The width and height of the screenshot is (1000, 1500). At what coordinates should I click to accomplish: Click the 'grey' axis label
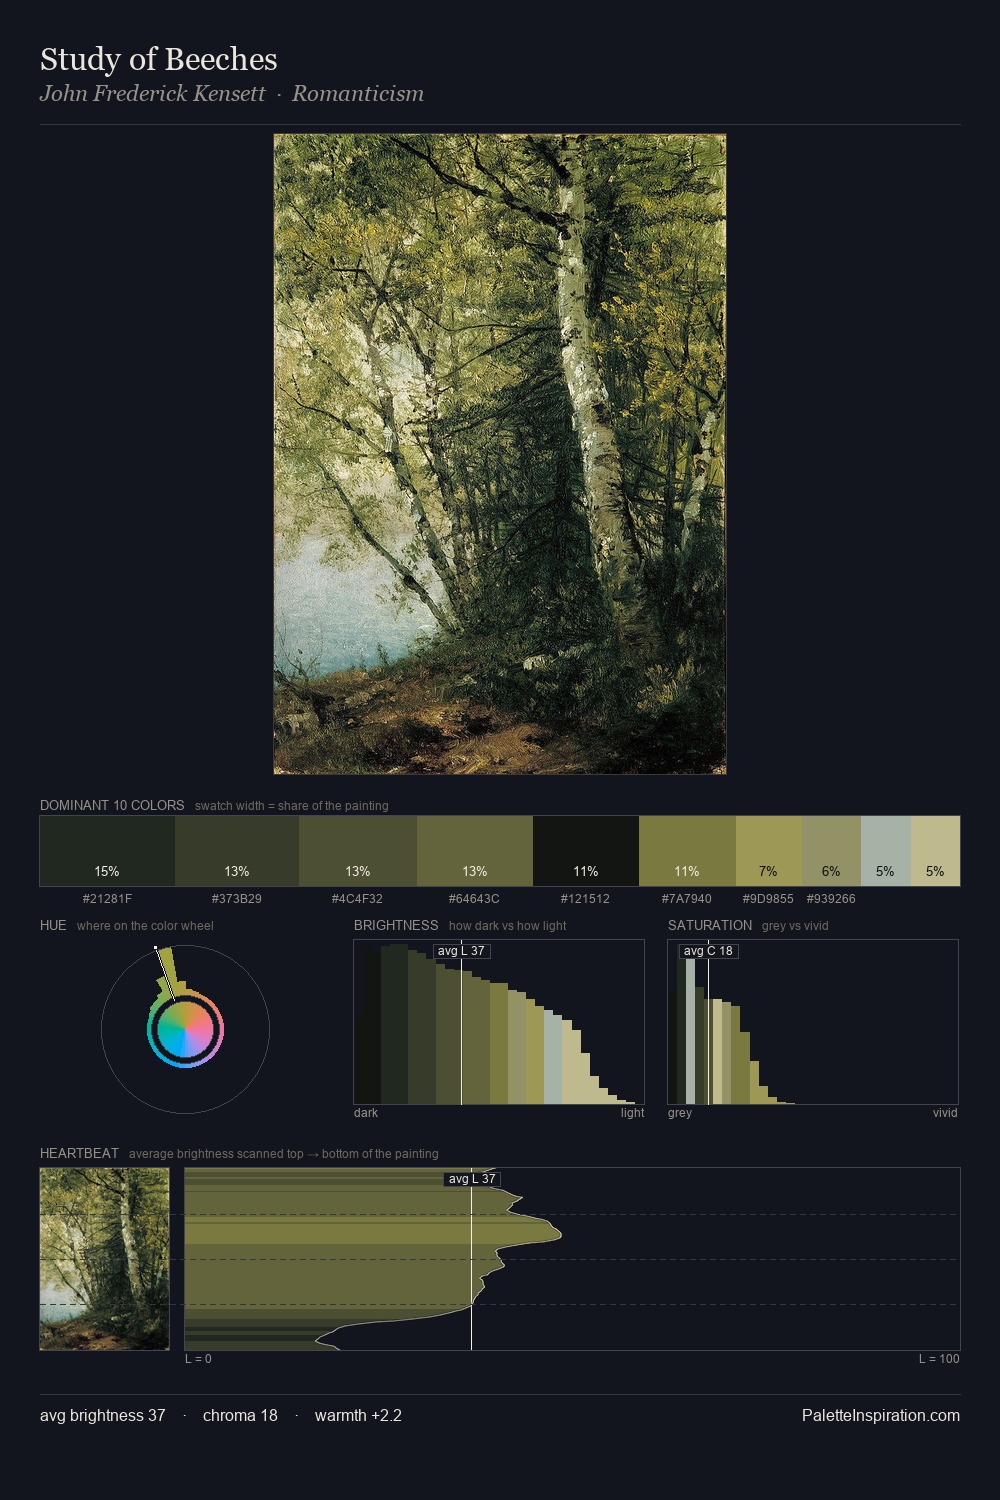pyautogui.click(x=680, y=1112)
